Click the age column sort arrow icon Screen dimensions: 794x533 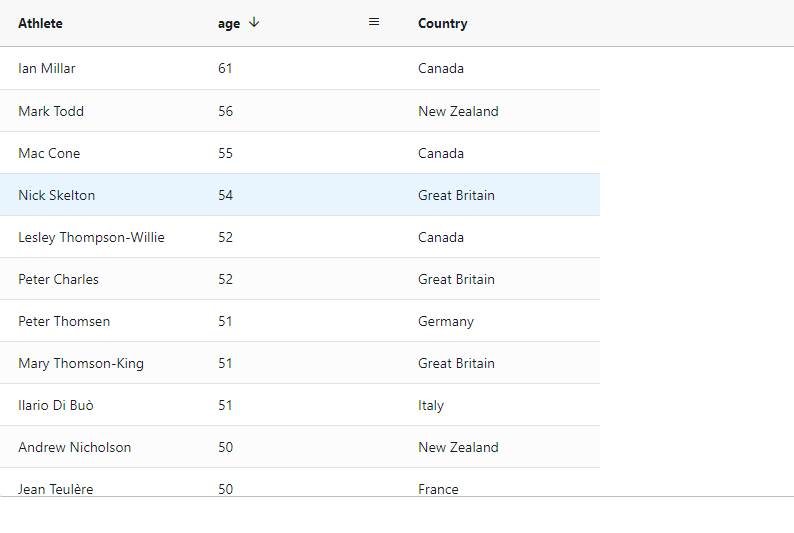(x=254, y=23)
